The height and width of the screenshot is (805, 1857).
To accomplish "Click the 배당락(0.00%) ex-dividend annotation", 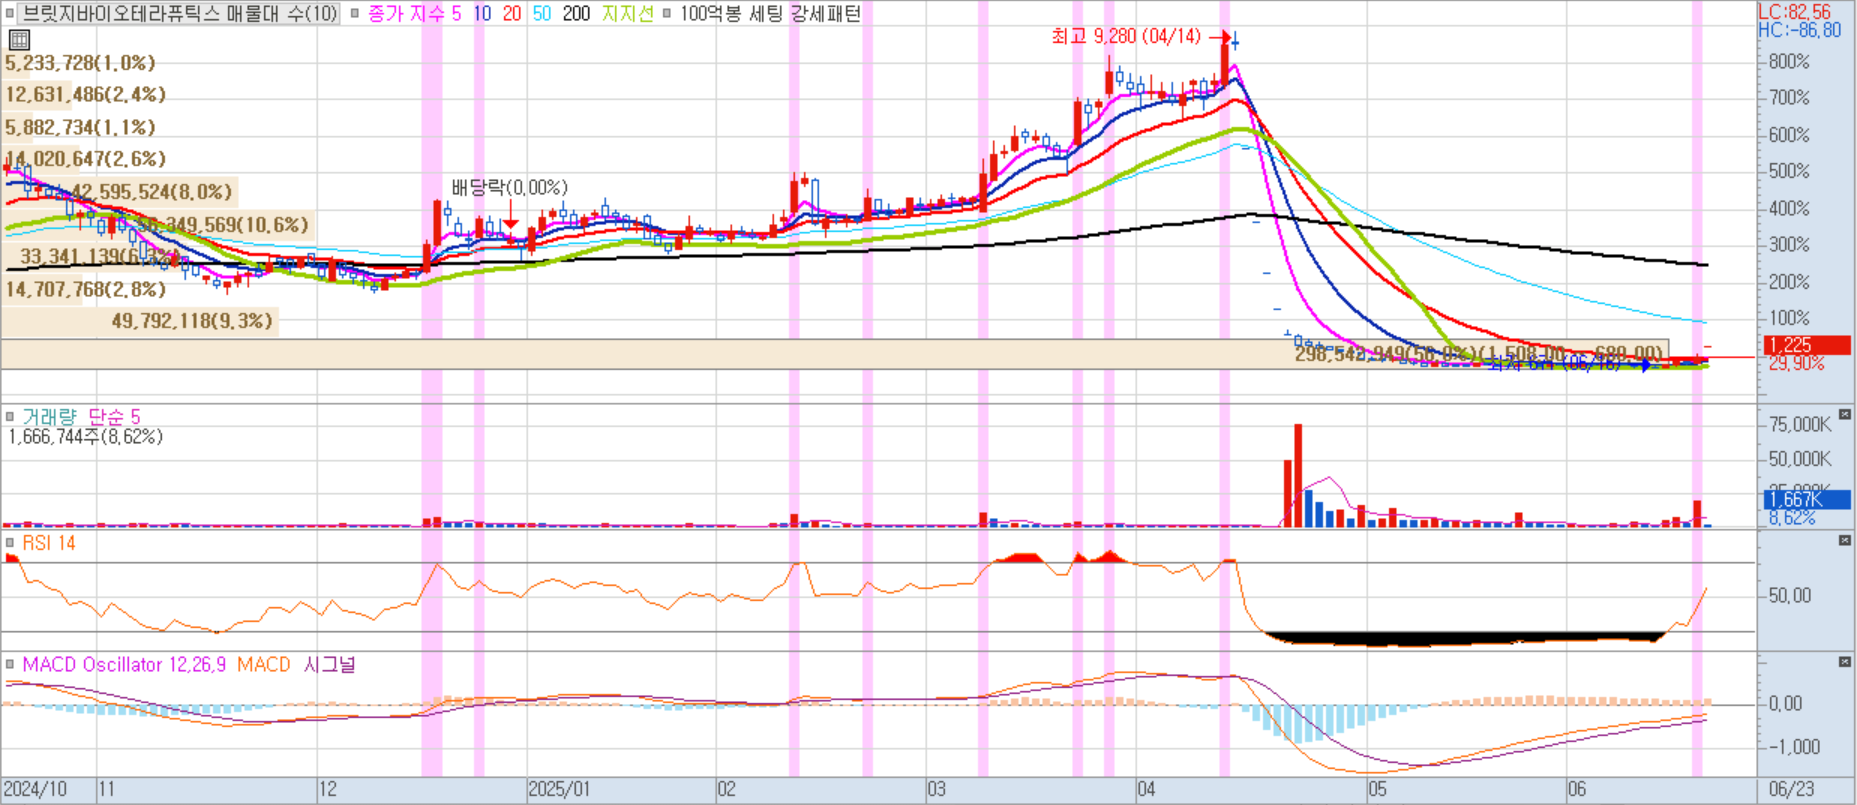I will [x=509, y=188].
